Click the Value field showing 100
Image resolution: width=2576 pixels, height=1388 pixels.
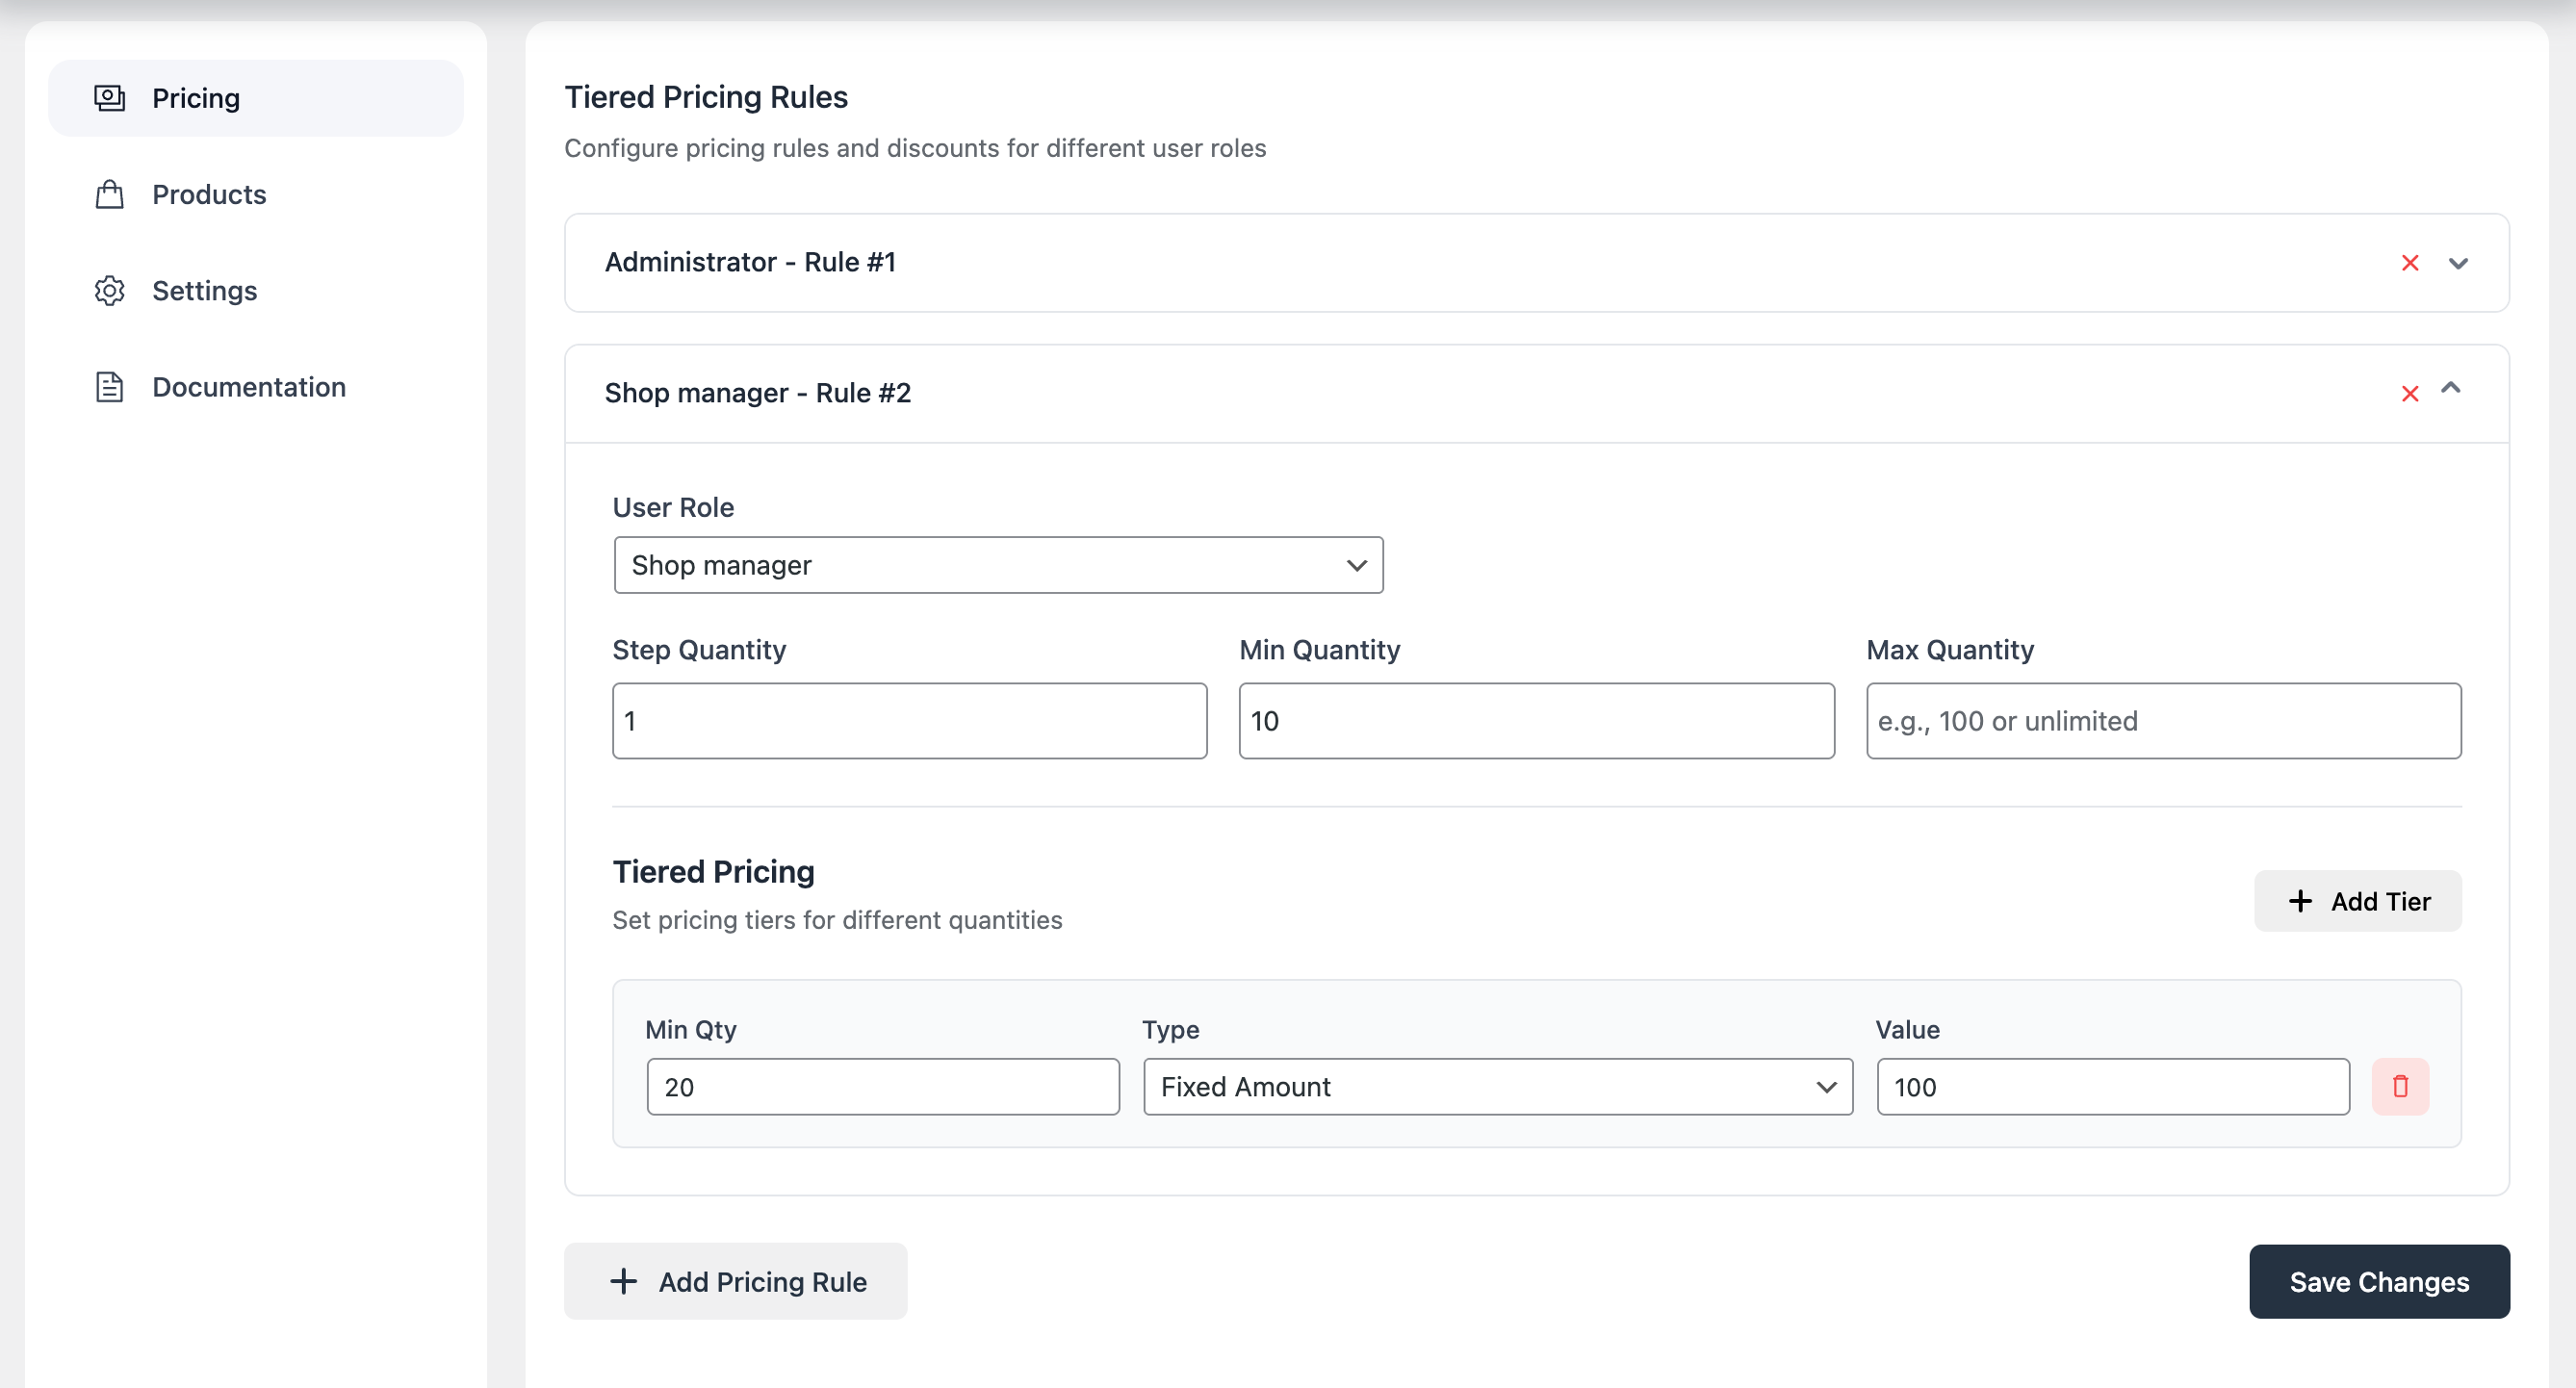pyautogui.click(x=2113, y=1087)
